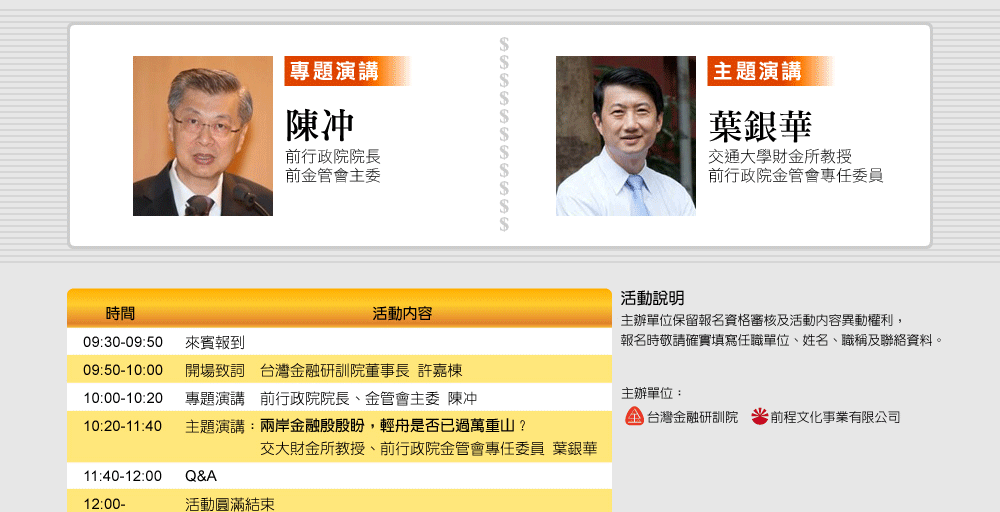Click the 活動說明 heading
The image size is (1000, 512).
pos(652,298)
